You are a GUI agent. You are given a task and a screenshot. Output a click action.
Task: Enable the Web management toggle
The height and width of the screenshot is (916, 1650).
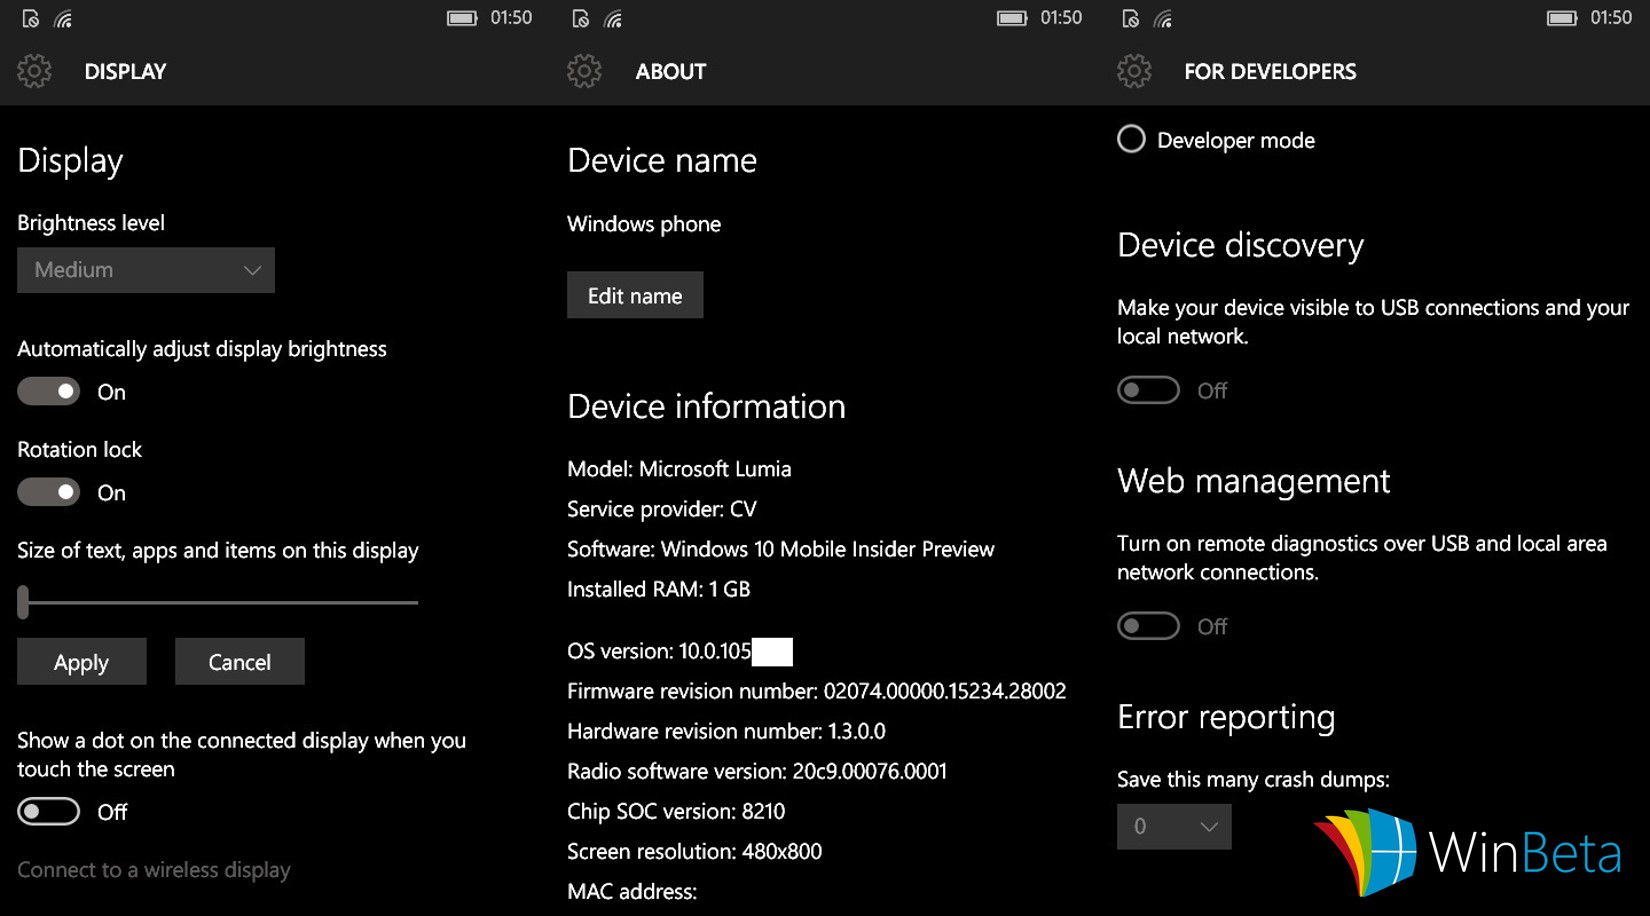coord(1148,626)
